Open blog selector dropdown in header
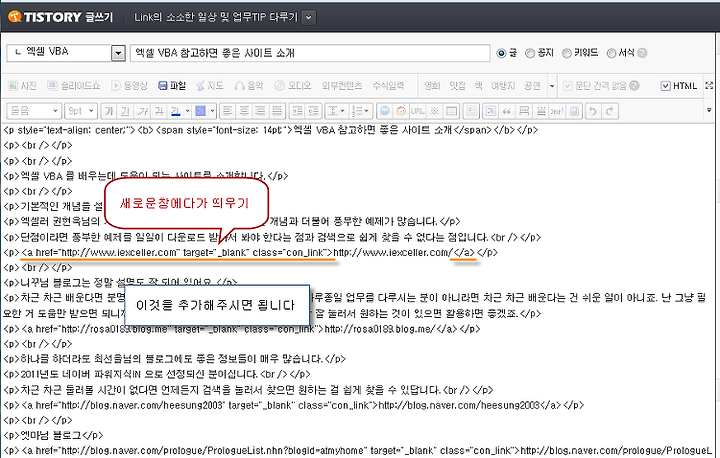The width and height of the screenshot is (720, 458). (x=309, y=17)
